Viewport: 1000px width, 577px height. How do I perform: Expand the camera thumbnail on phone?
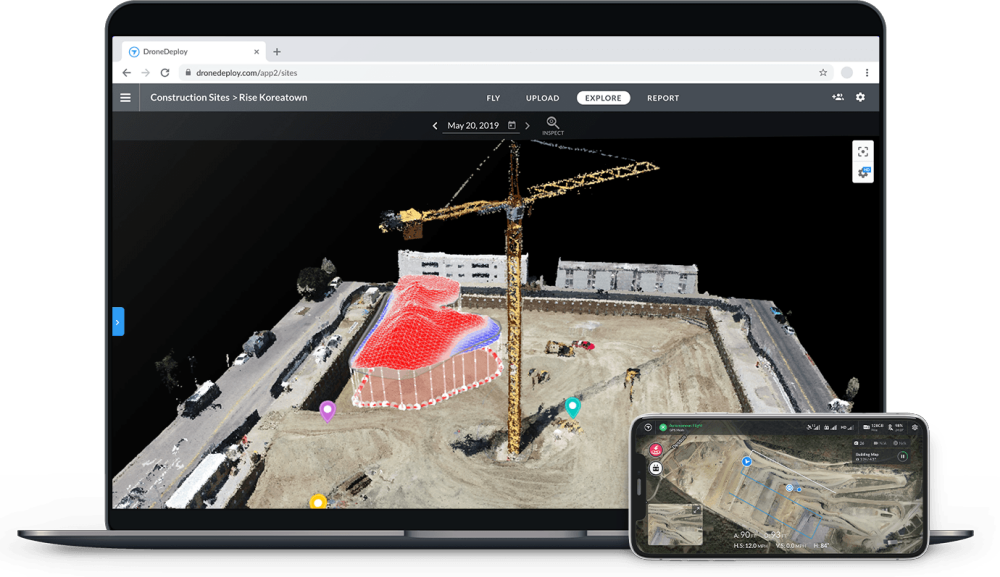696,509
